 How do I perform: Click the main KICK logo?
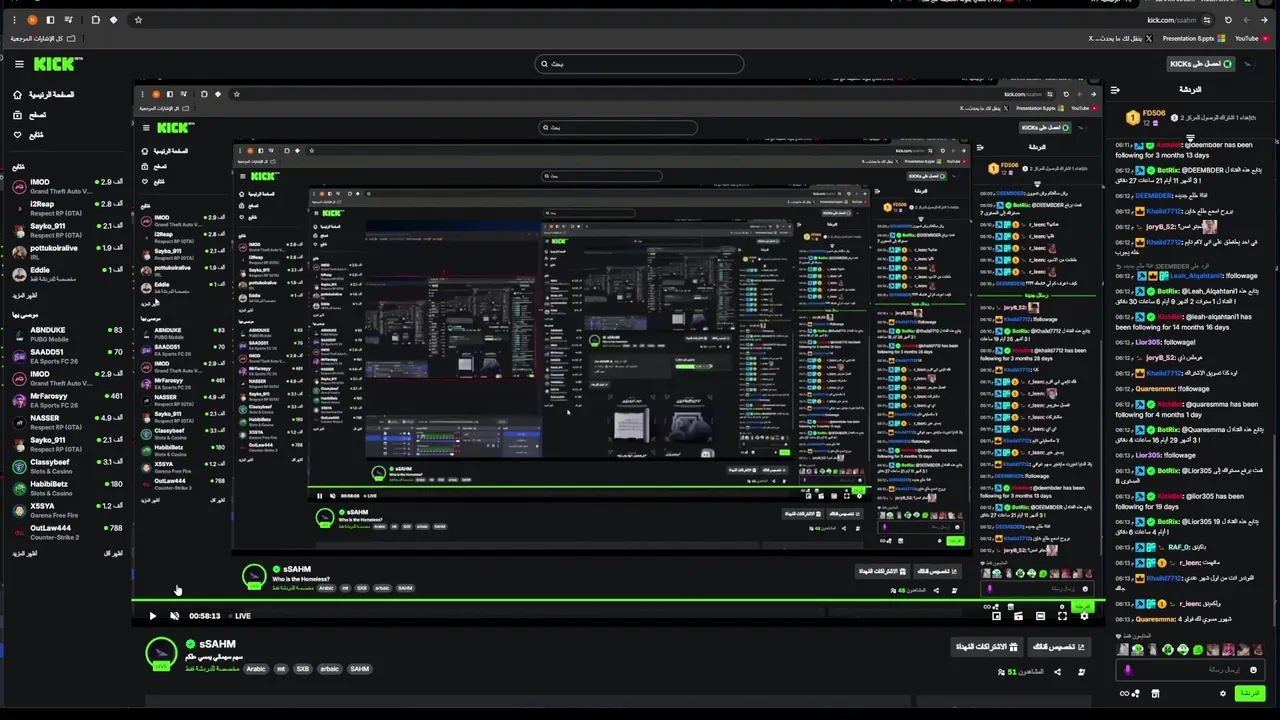pyautogui.click(x=57, y=64)
